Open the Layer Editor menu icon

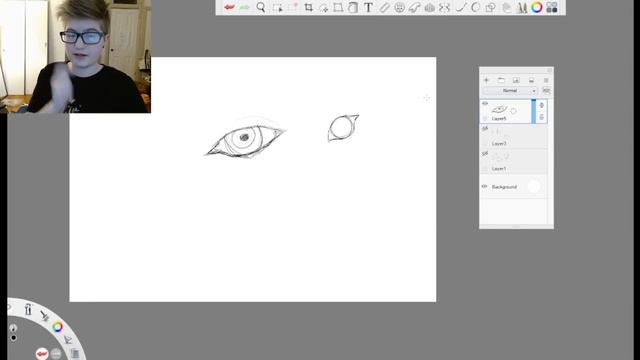(546, 80)
